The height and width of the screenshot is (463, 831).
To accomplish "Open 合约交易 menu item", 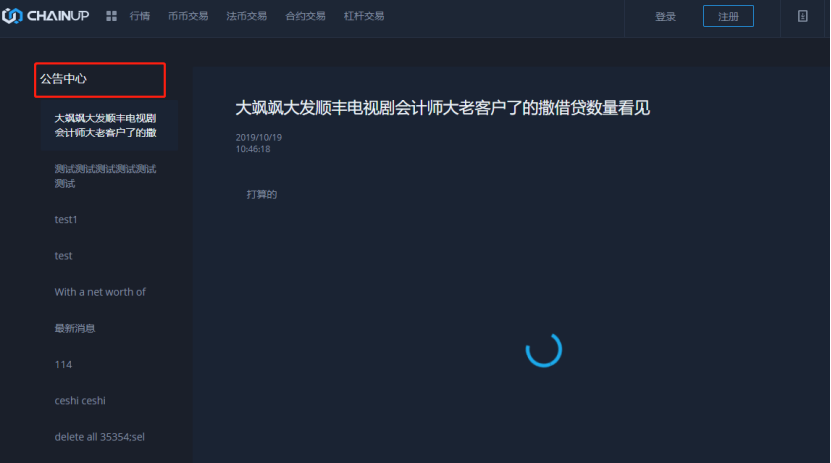I will [305, 16].
